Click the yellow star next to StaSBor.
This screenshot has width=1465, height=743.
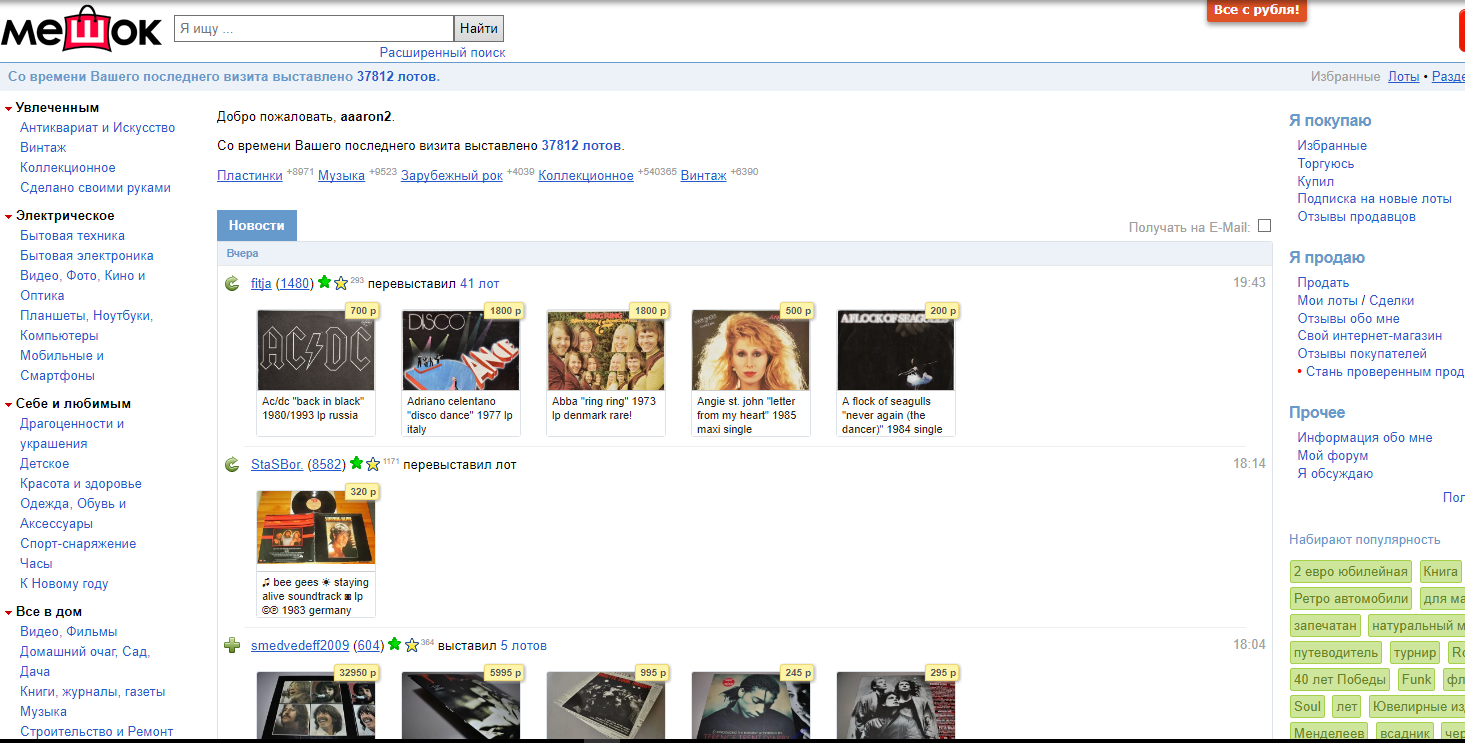(373, 464)
